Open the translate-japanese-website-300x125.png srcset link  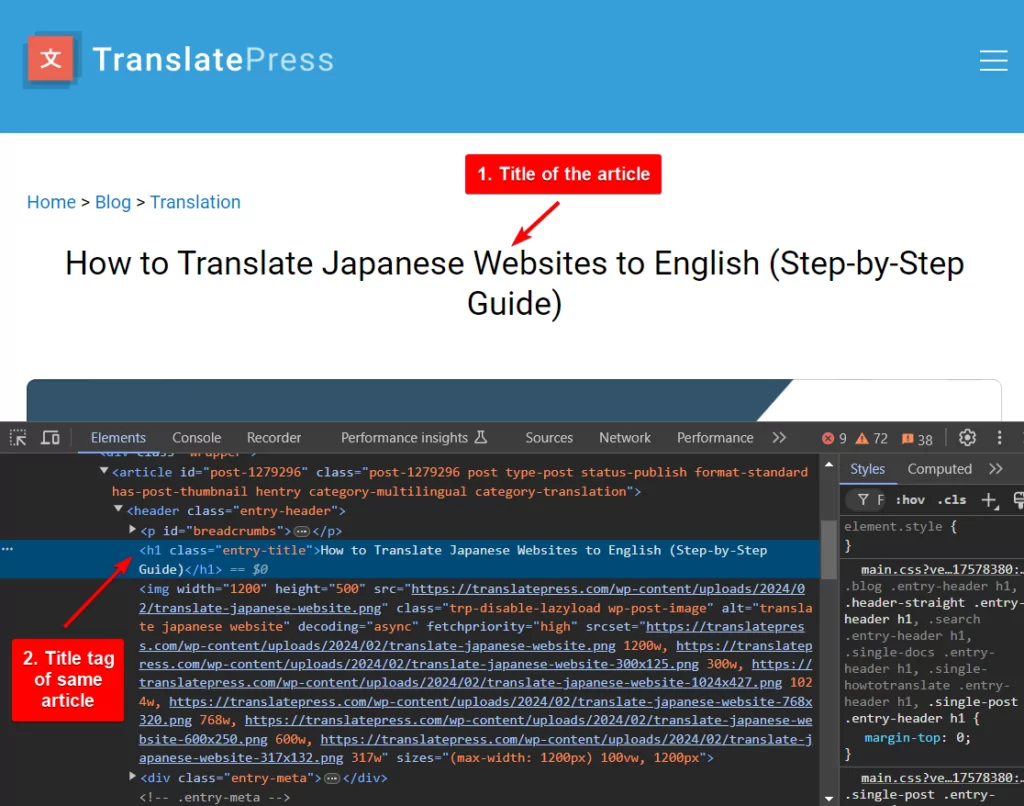(x=475, y=654)
